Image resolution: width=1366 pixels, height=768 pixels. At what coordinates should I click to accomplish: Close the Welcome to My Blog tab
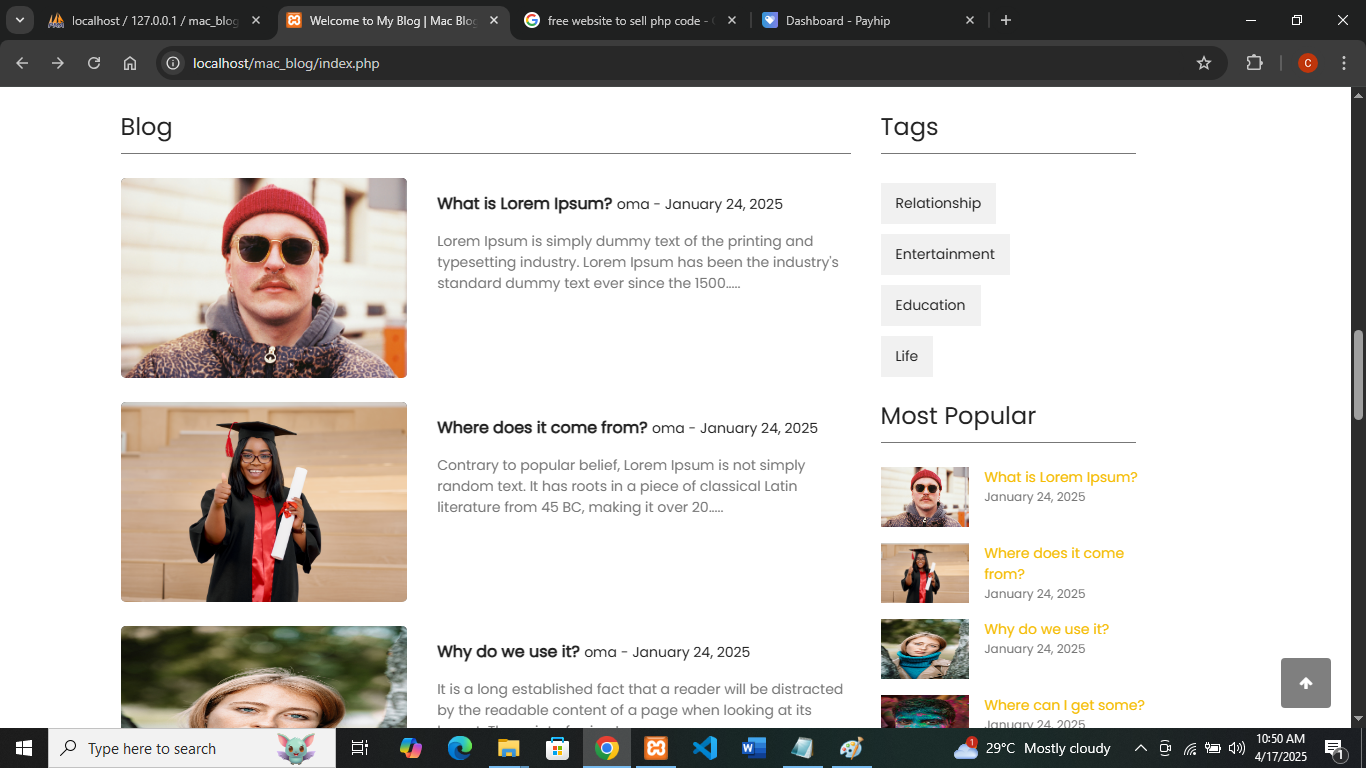(494, 20)
